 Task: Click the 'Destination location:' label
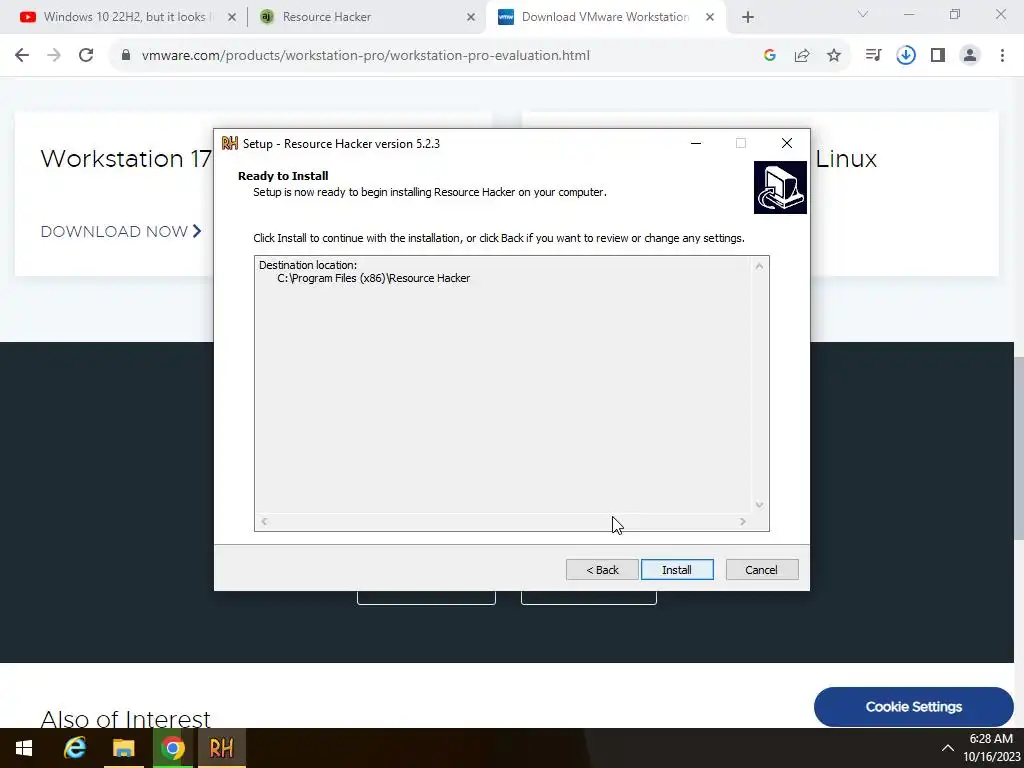pyautogui.click(x=308, y=265)
